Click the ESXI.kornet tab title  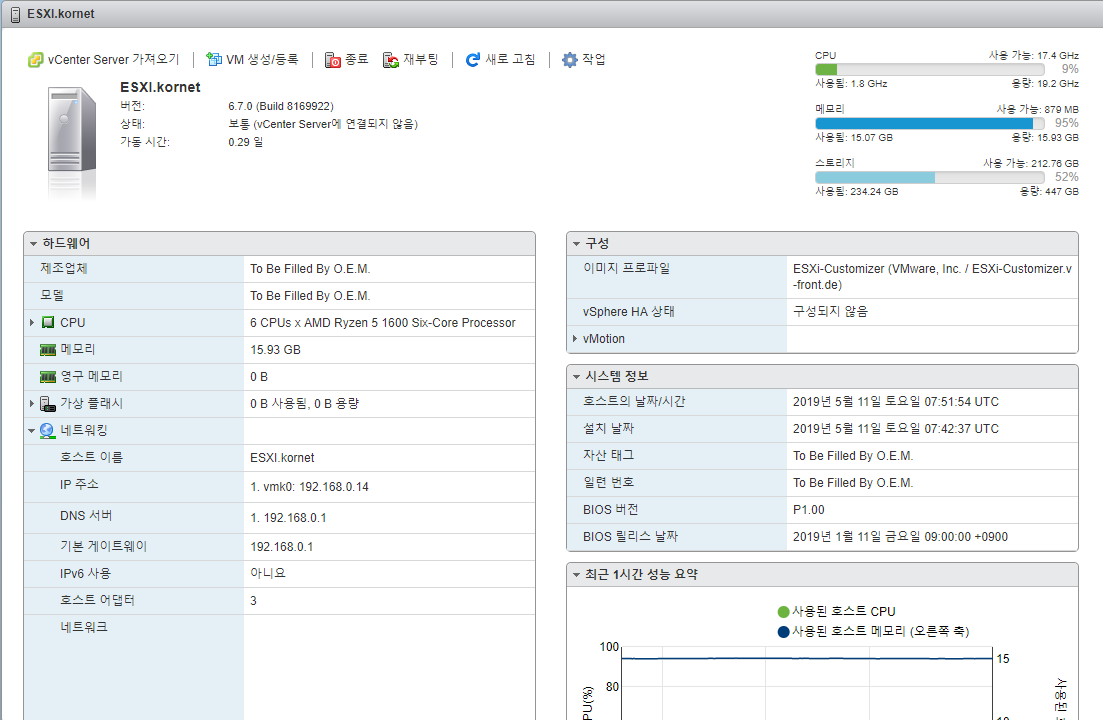(60, 14)
